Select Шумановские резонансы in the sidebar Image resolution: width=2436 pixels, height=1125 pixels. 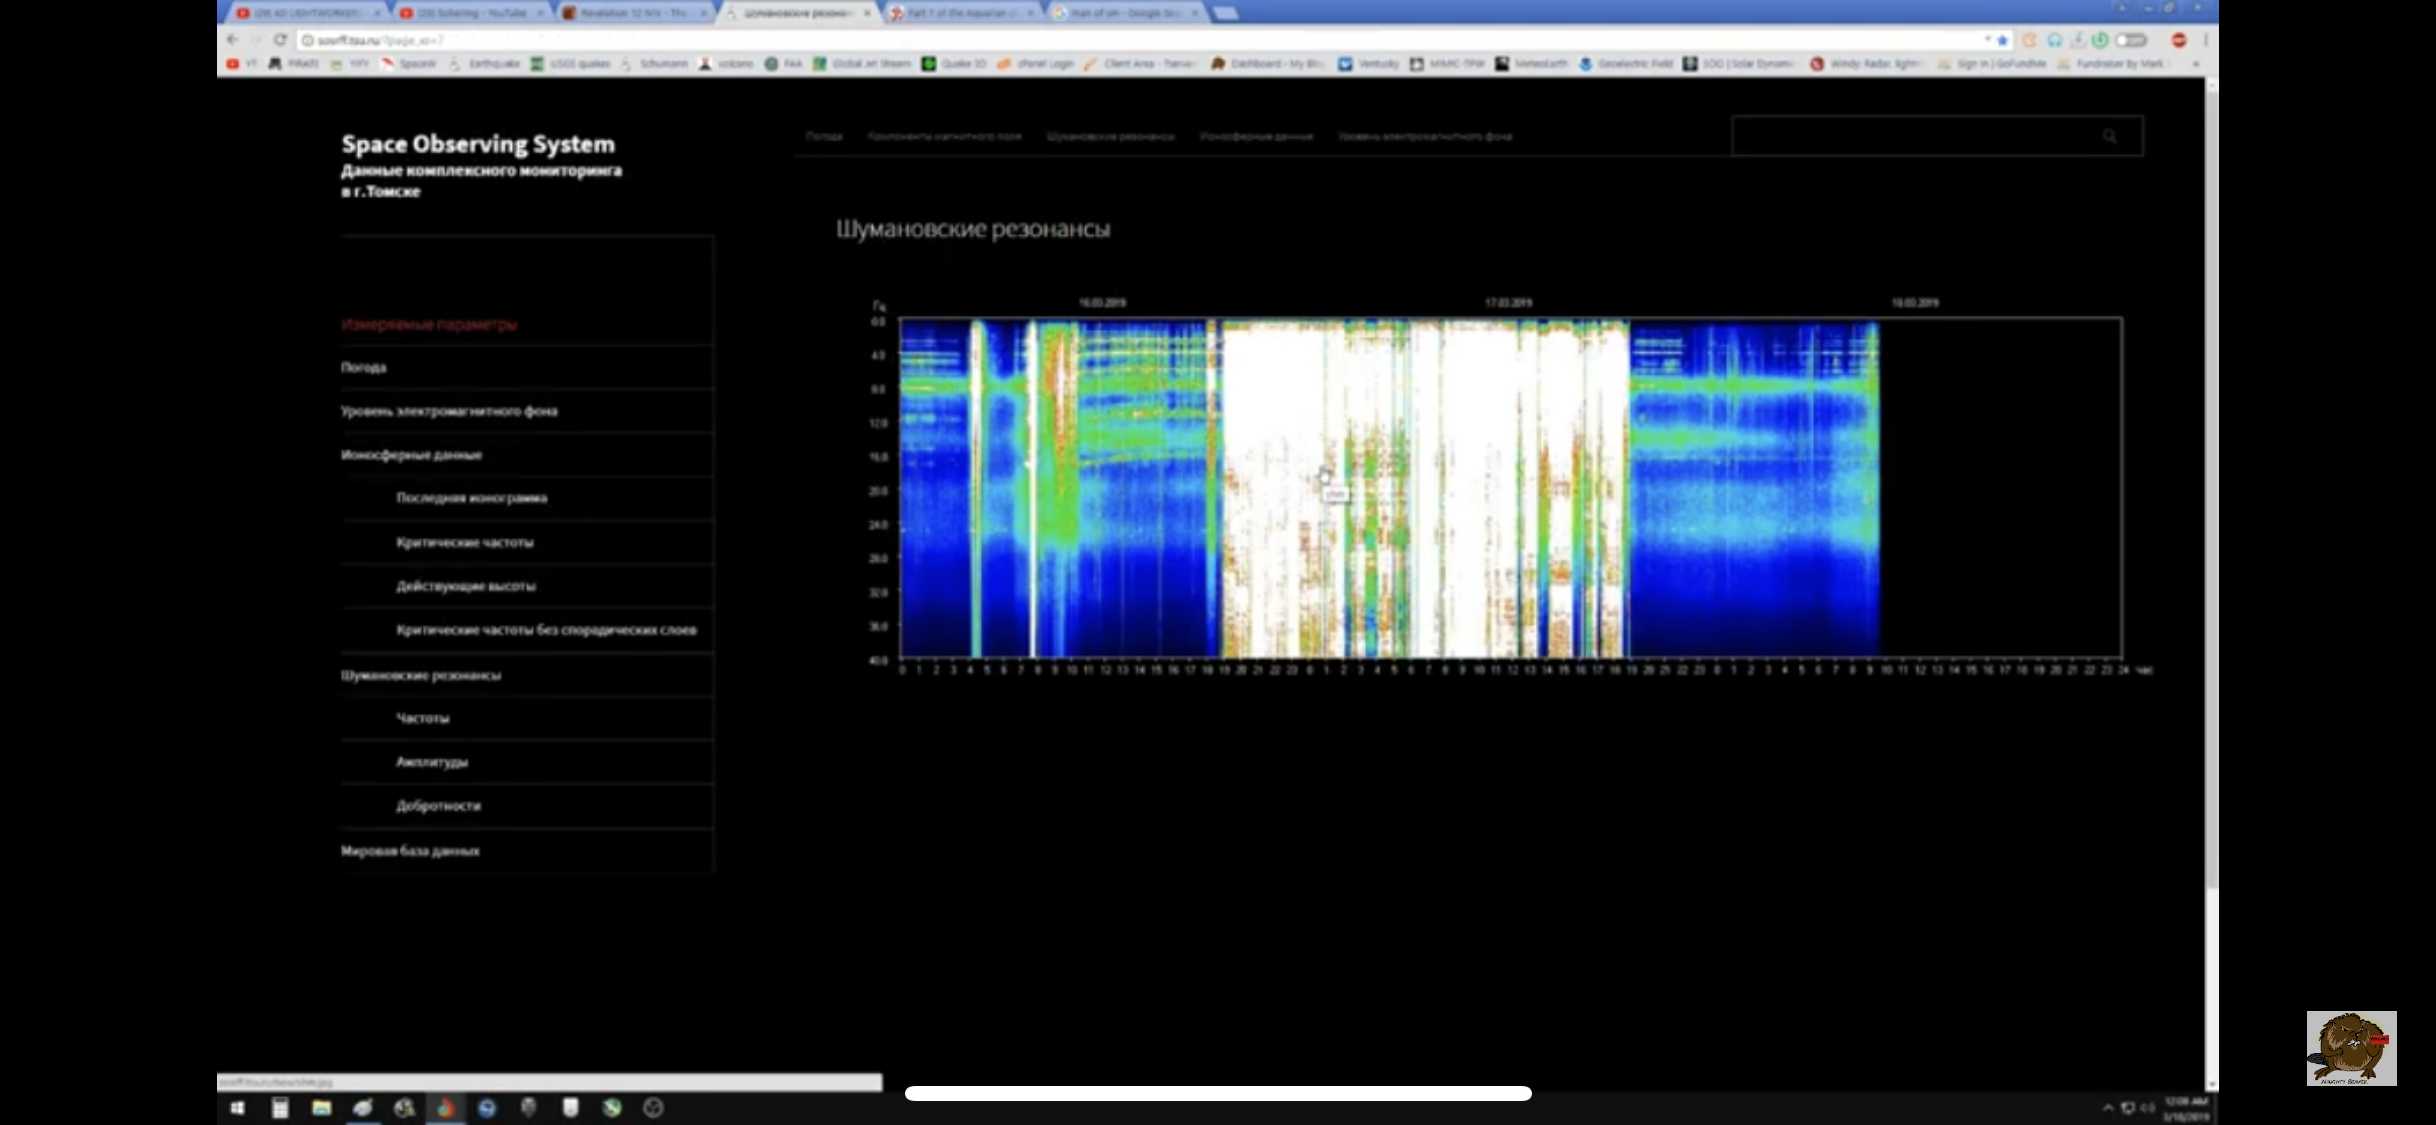pyautogui.click(x=420, y=675)
